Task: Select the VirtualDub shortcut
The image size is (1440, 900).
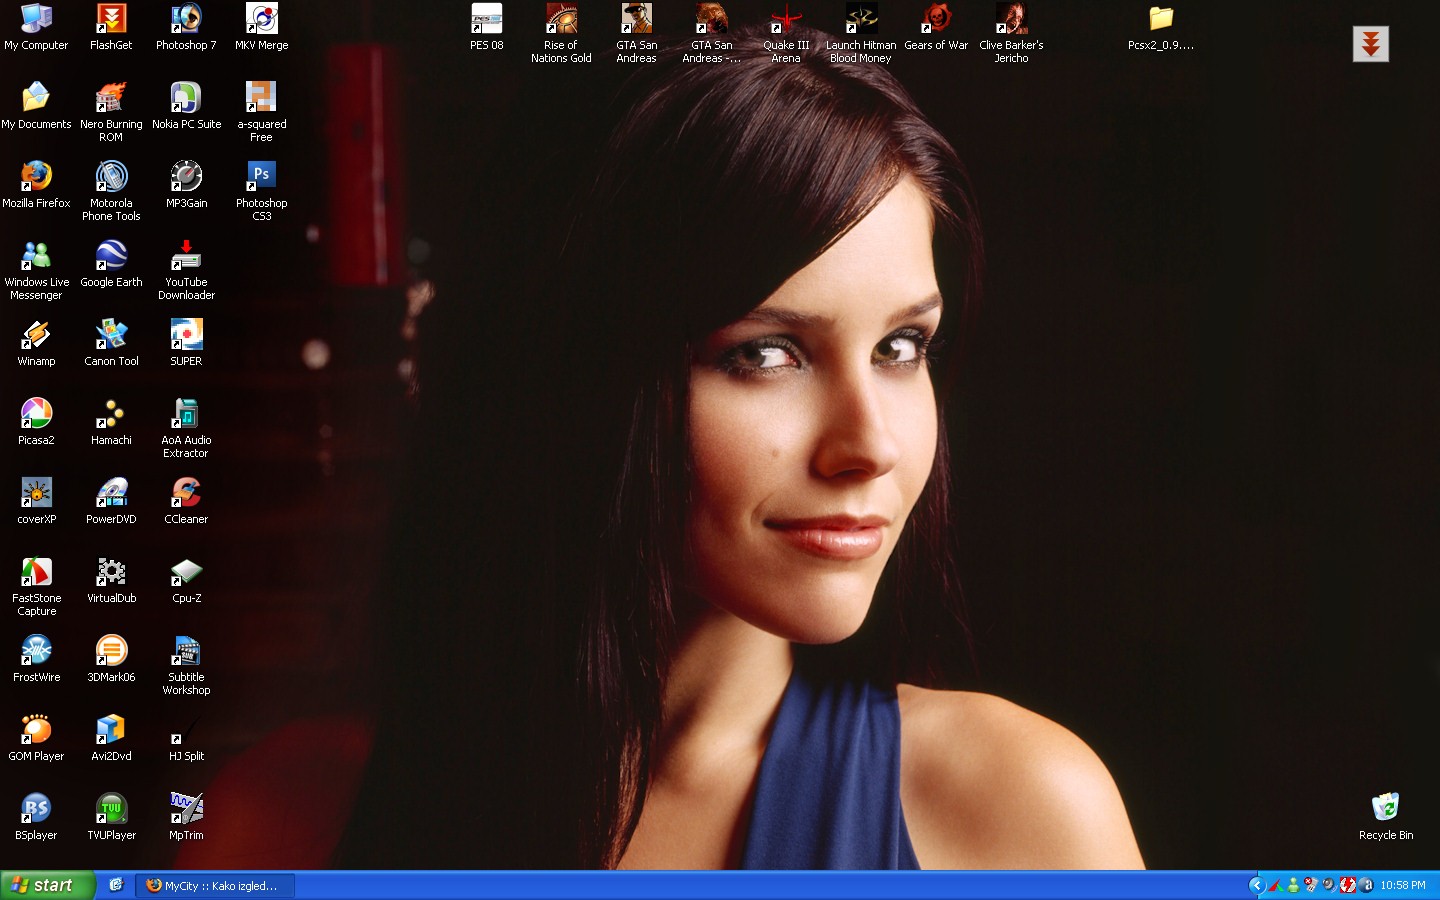Action: [111, 581]
